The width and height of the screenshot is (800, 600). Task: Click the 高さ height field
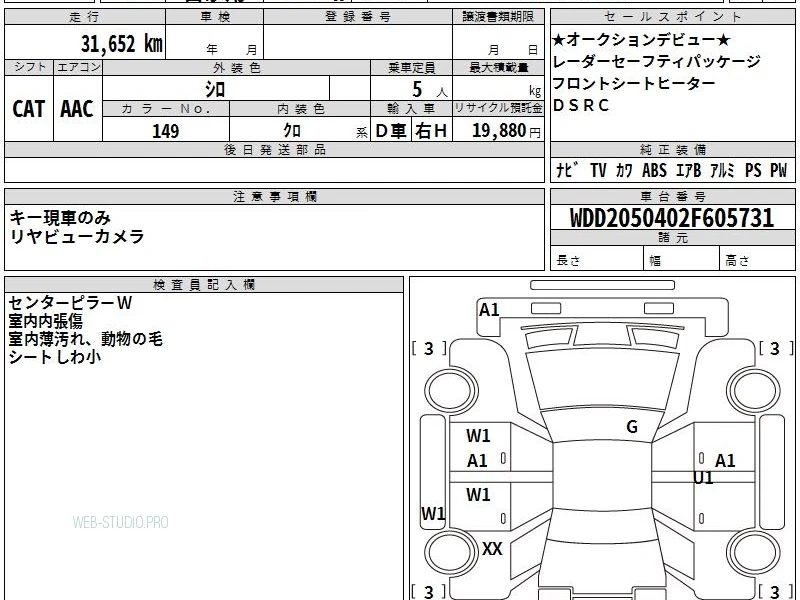pos(757,260)
